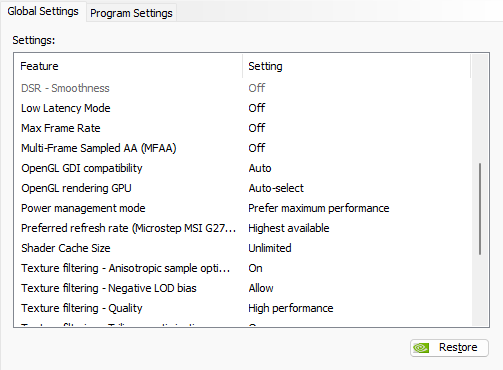Switch to the Global Settings tab

coord(43,11)
